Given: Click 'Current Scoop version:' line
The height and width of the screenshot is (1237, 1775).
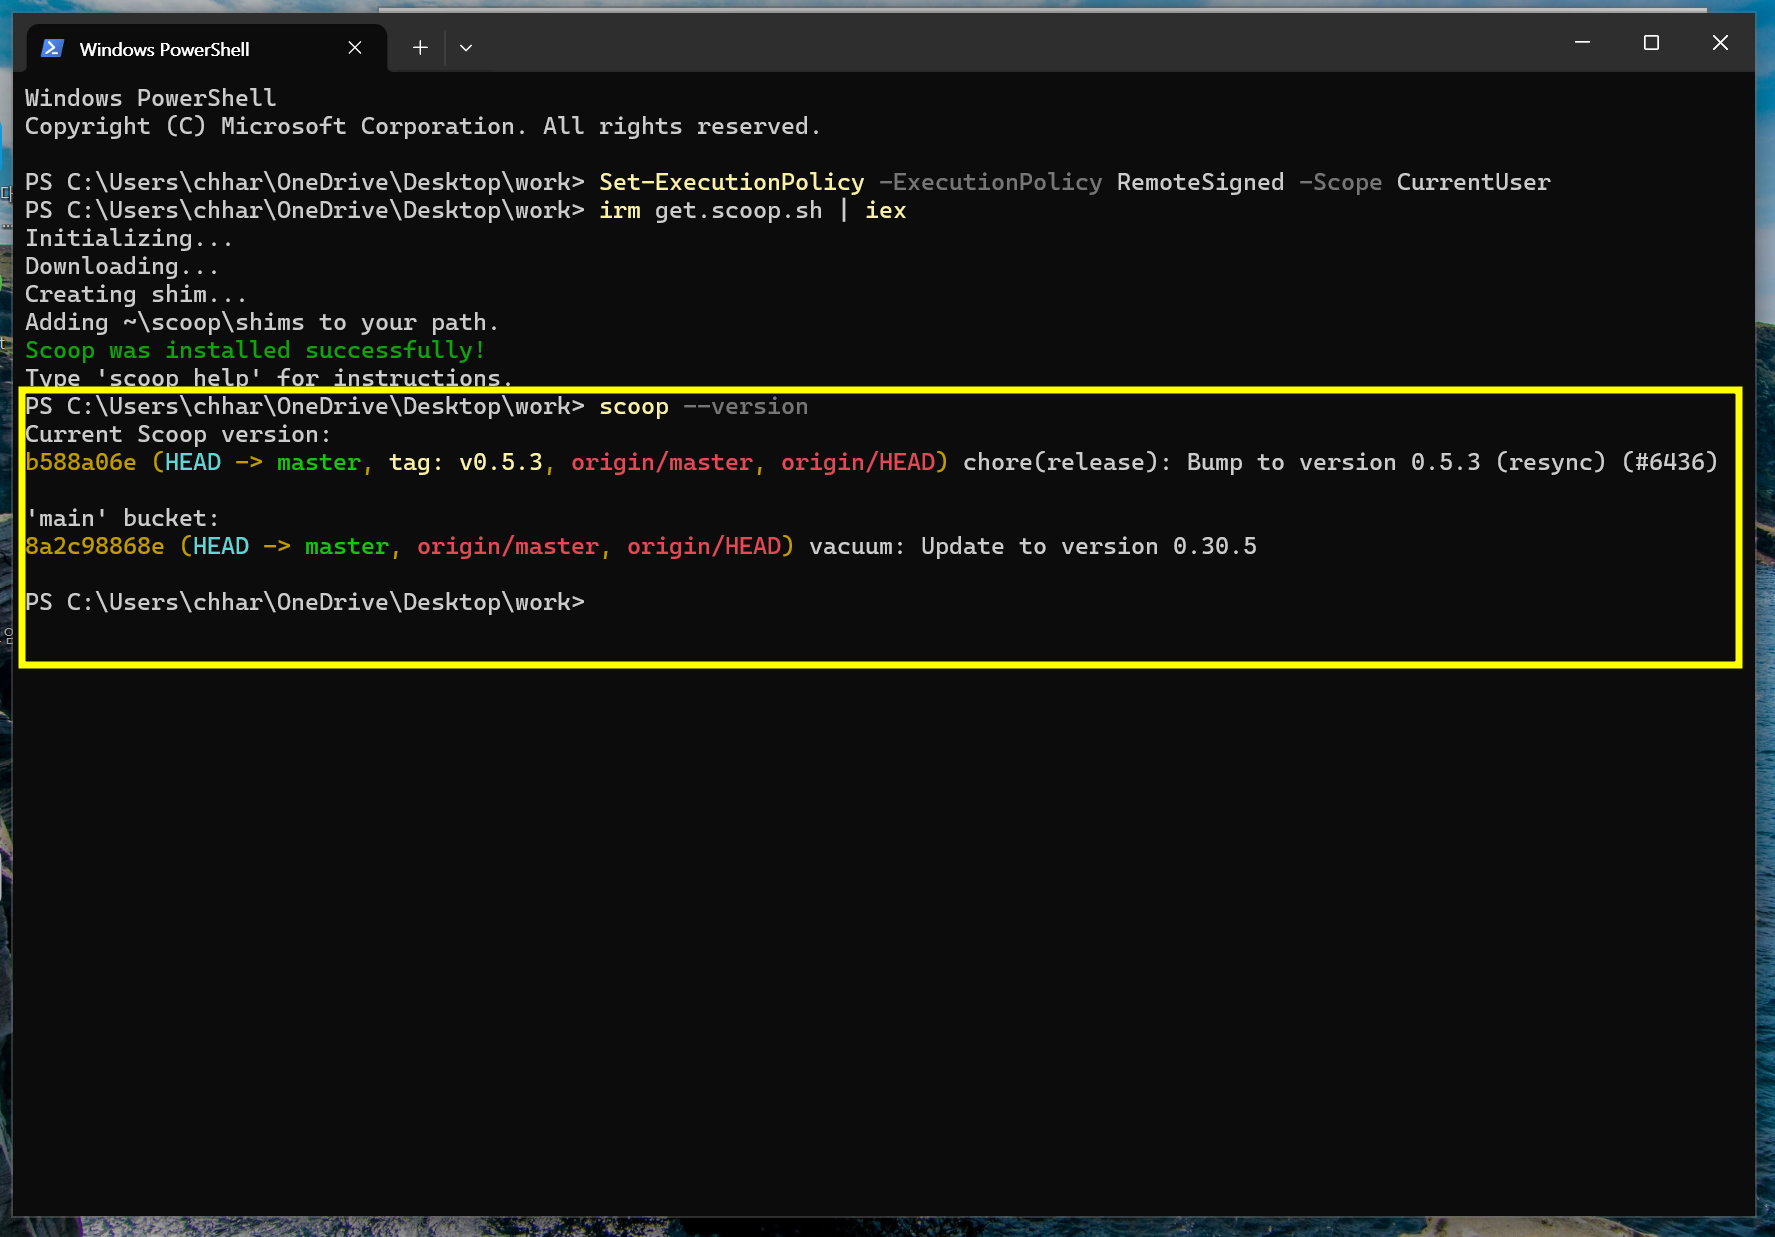Looking at the screenshot, I should pyautogui.click(x=178, y=434).
